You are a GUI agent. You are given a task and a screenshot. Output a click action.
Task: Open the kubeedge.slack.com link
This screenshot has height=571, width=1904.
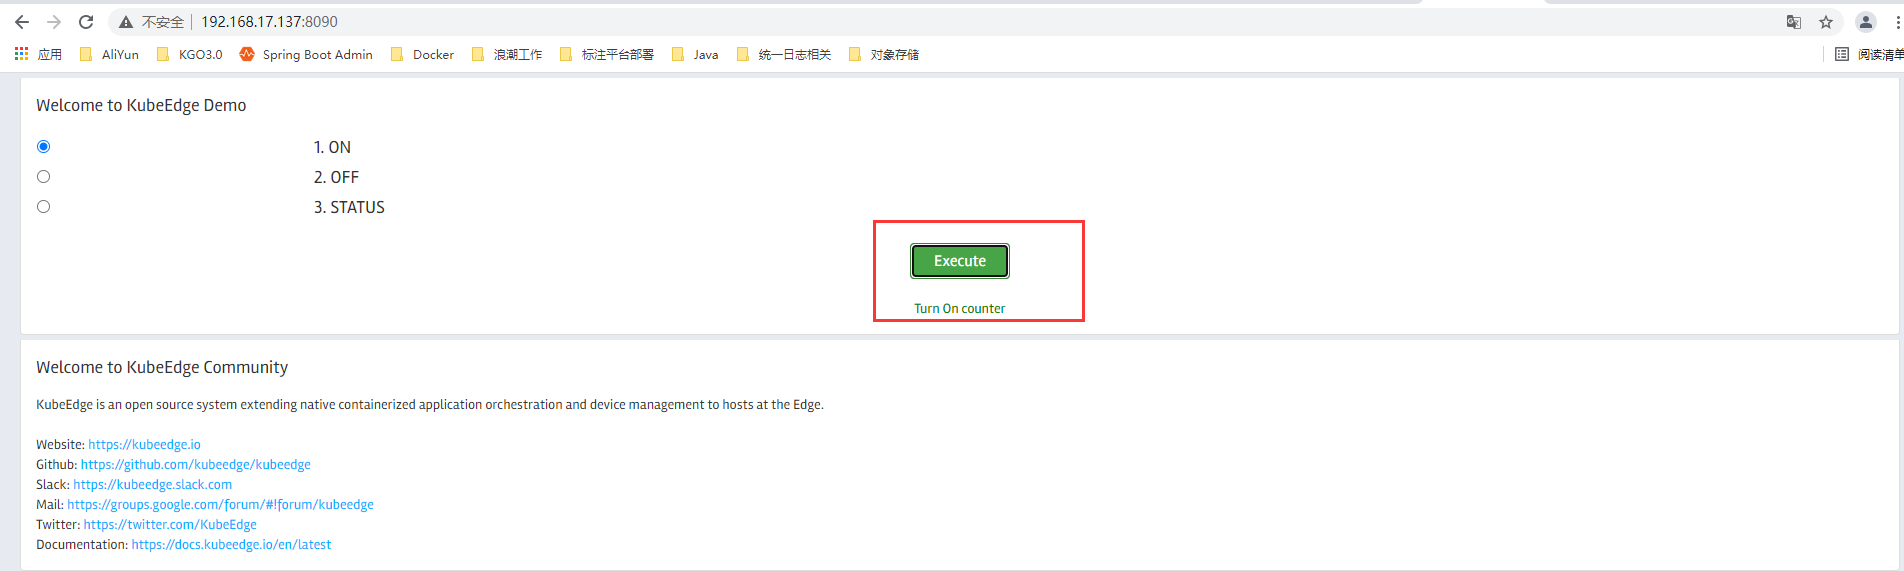point(152,484)
